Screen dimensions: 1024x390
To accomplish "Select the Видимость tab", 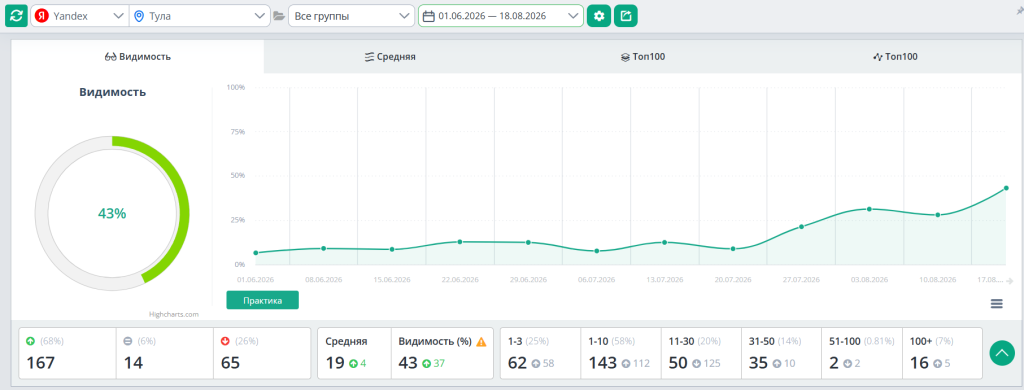I will point(138,57).
